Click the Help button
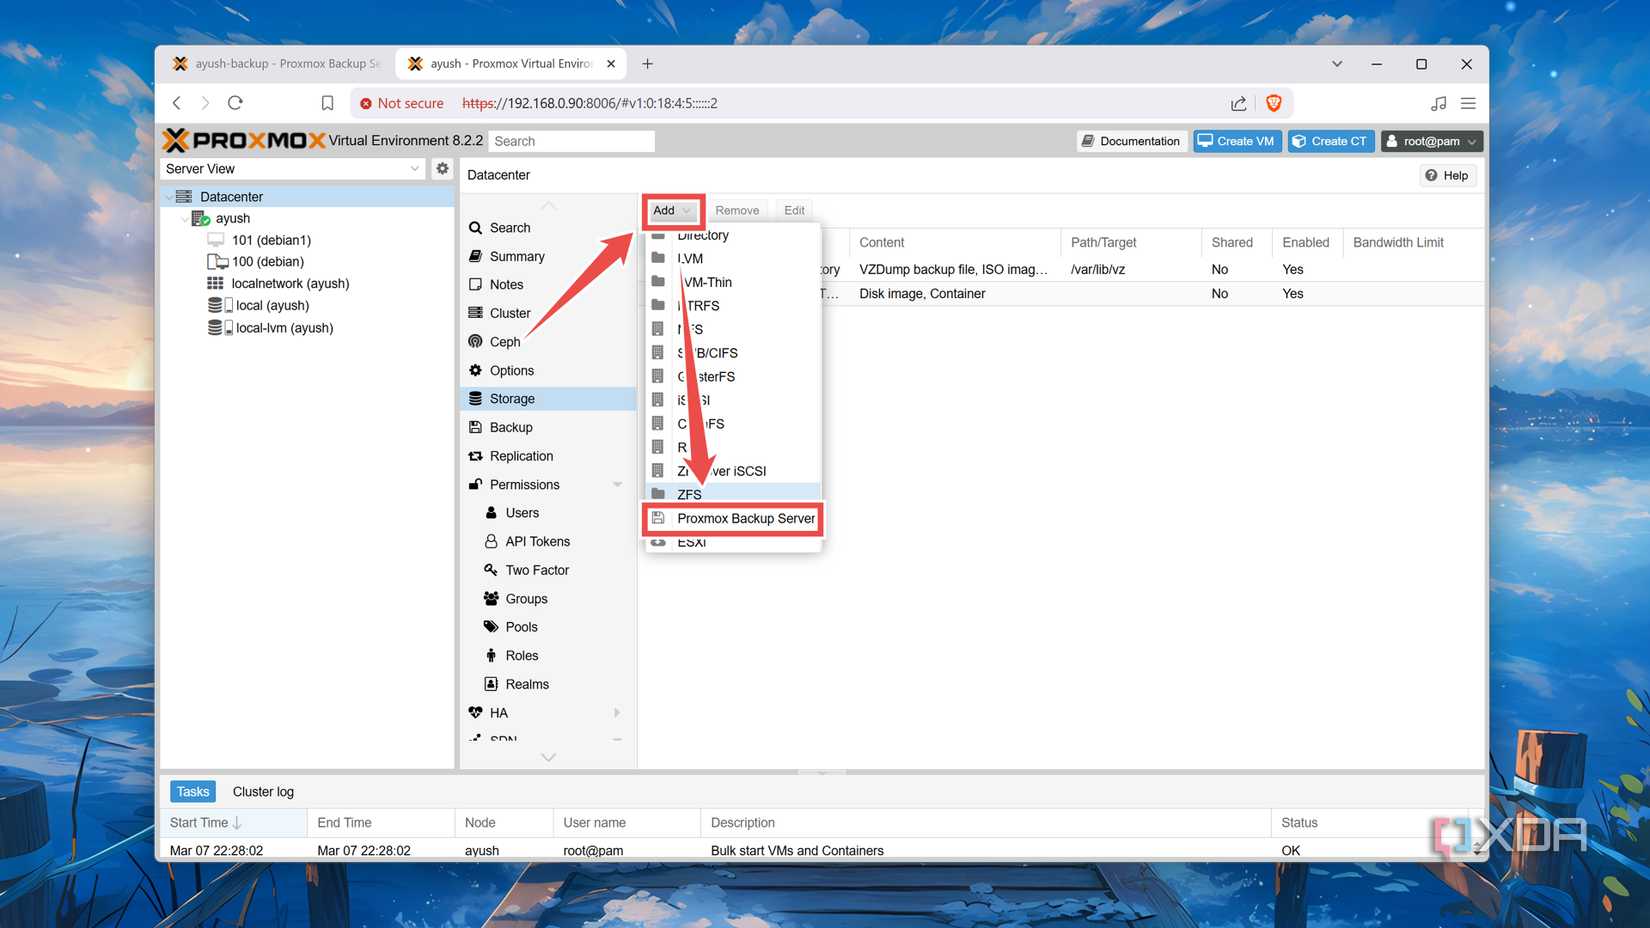The height and width of the screenshot is (928, 1650). pos(1447,176)
